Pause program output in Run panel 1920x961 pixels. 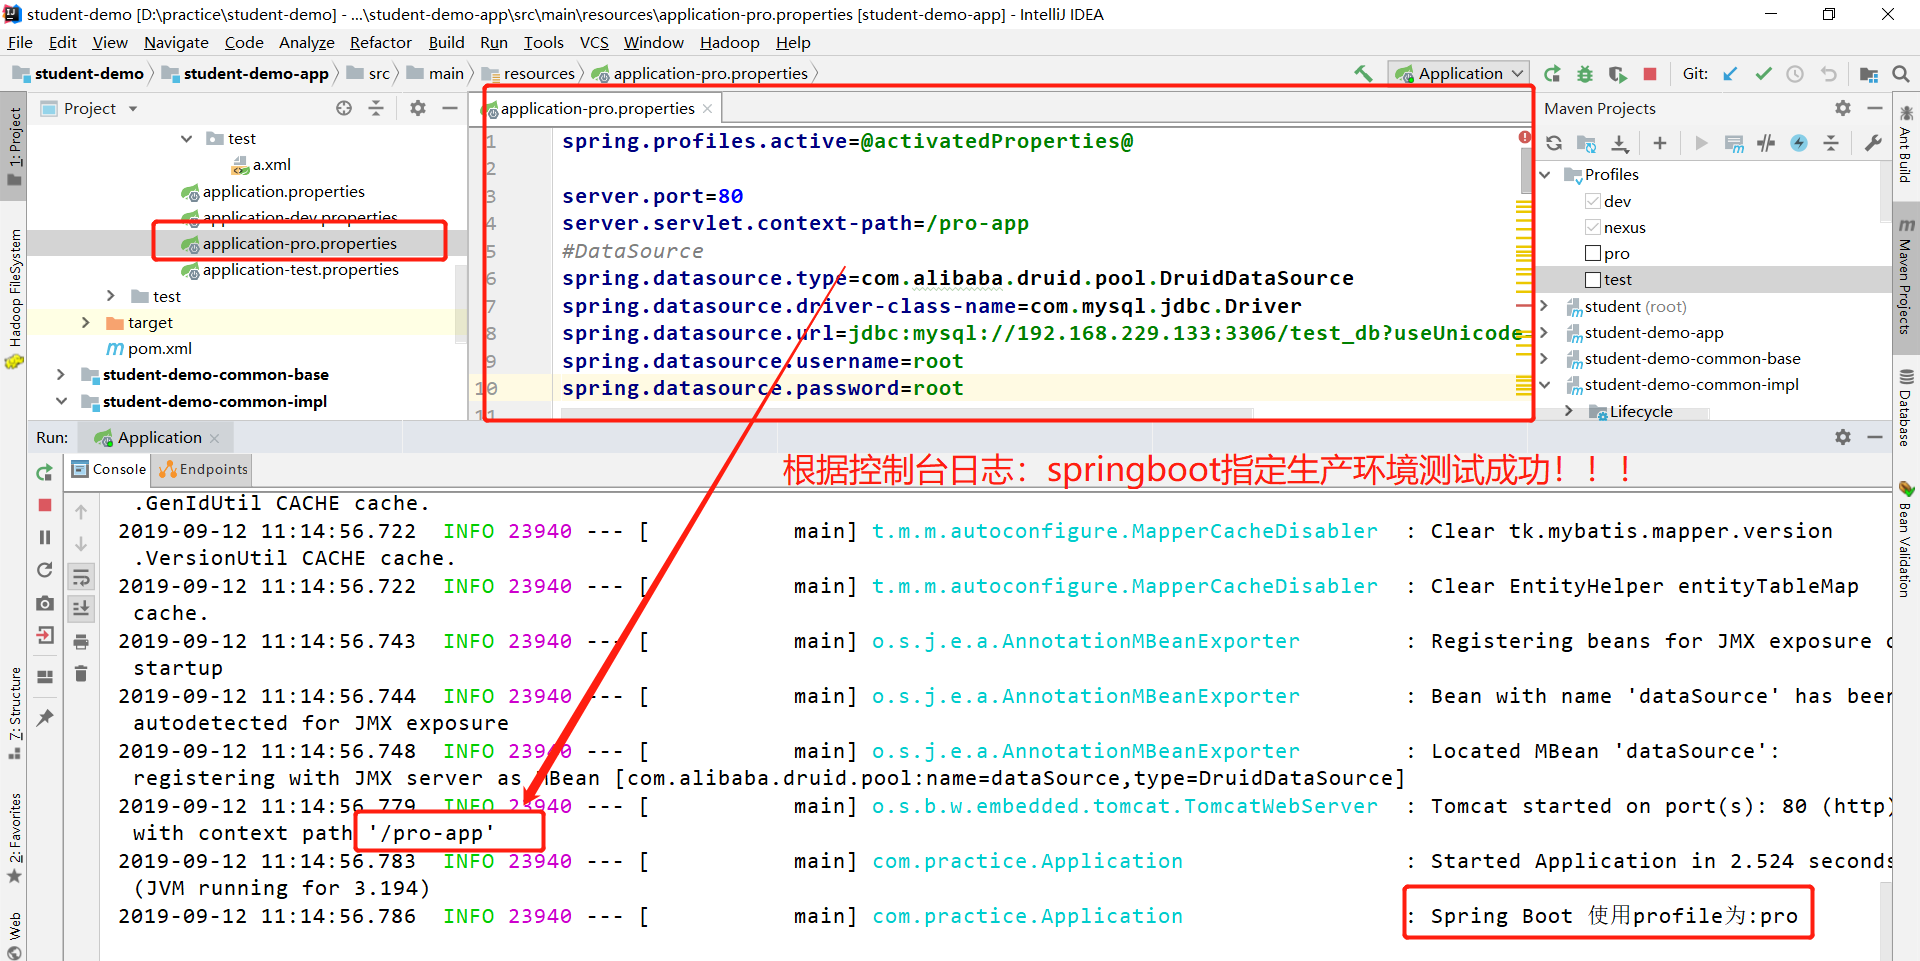pos(44,537)
